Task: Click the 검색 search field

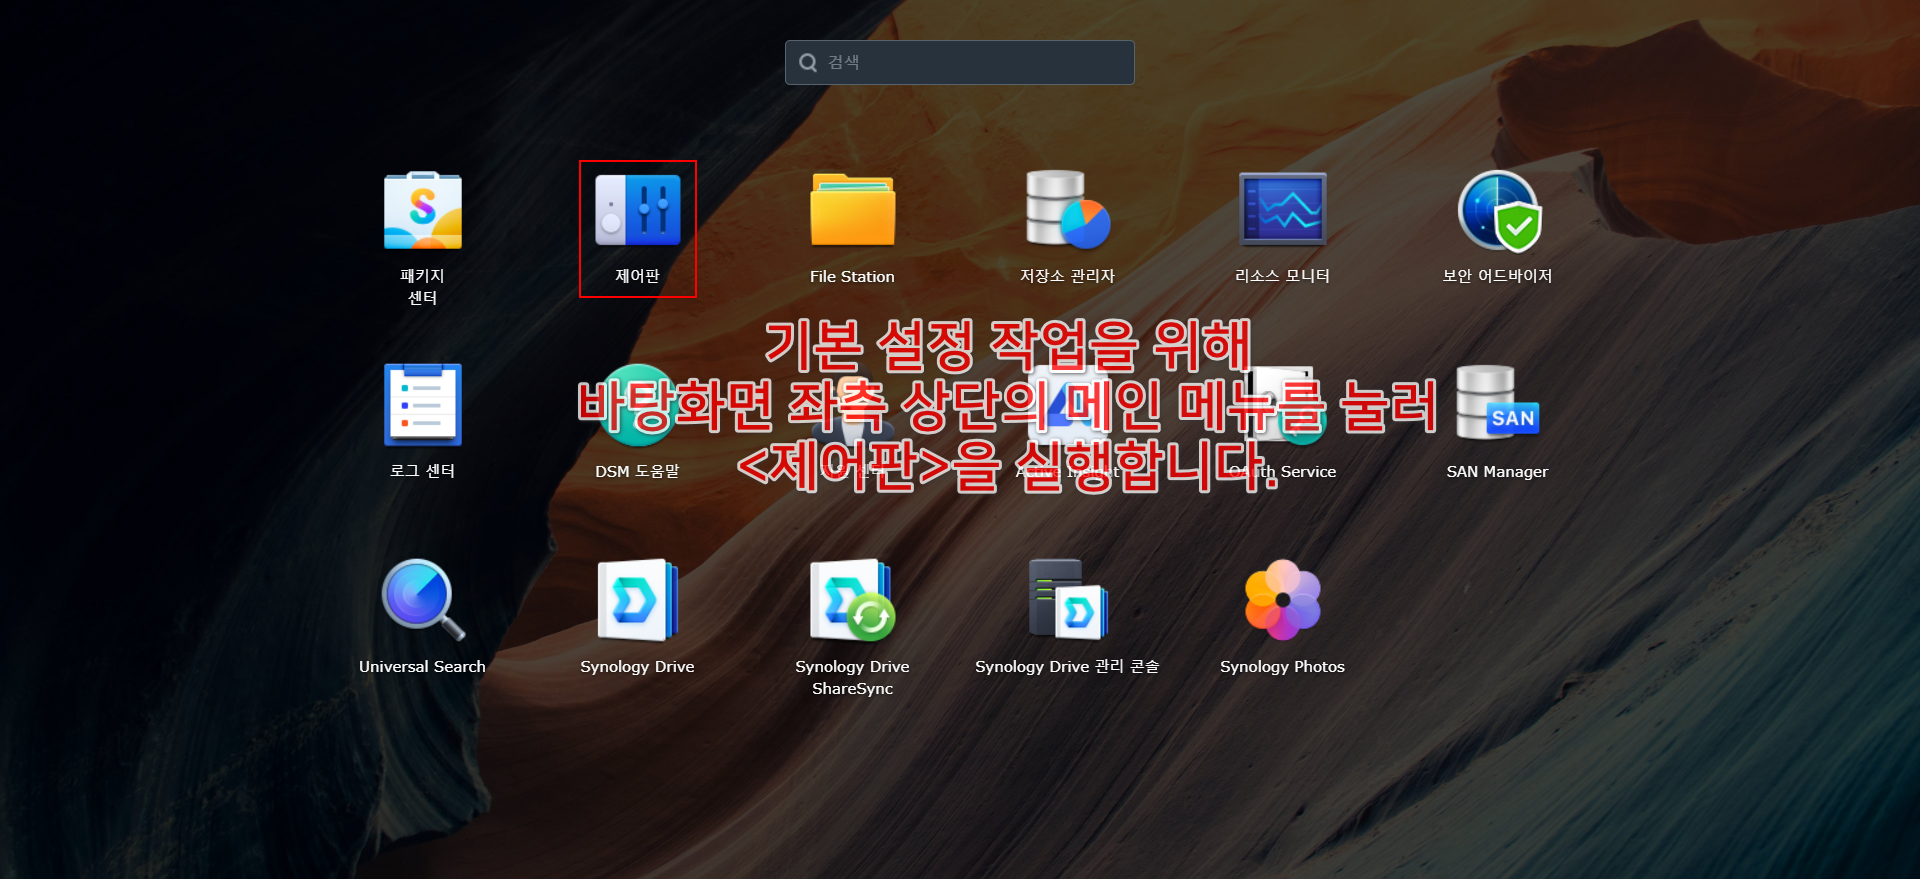Action: (960, 62)
